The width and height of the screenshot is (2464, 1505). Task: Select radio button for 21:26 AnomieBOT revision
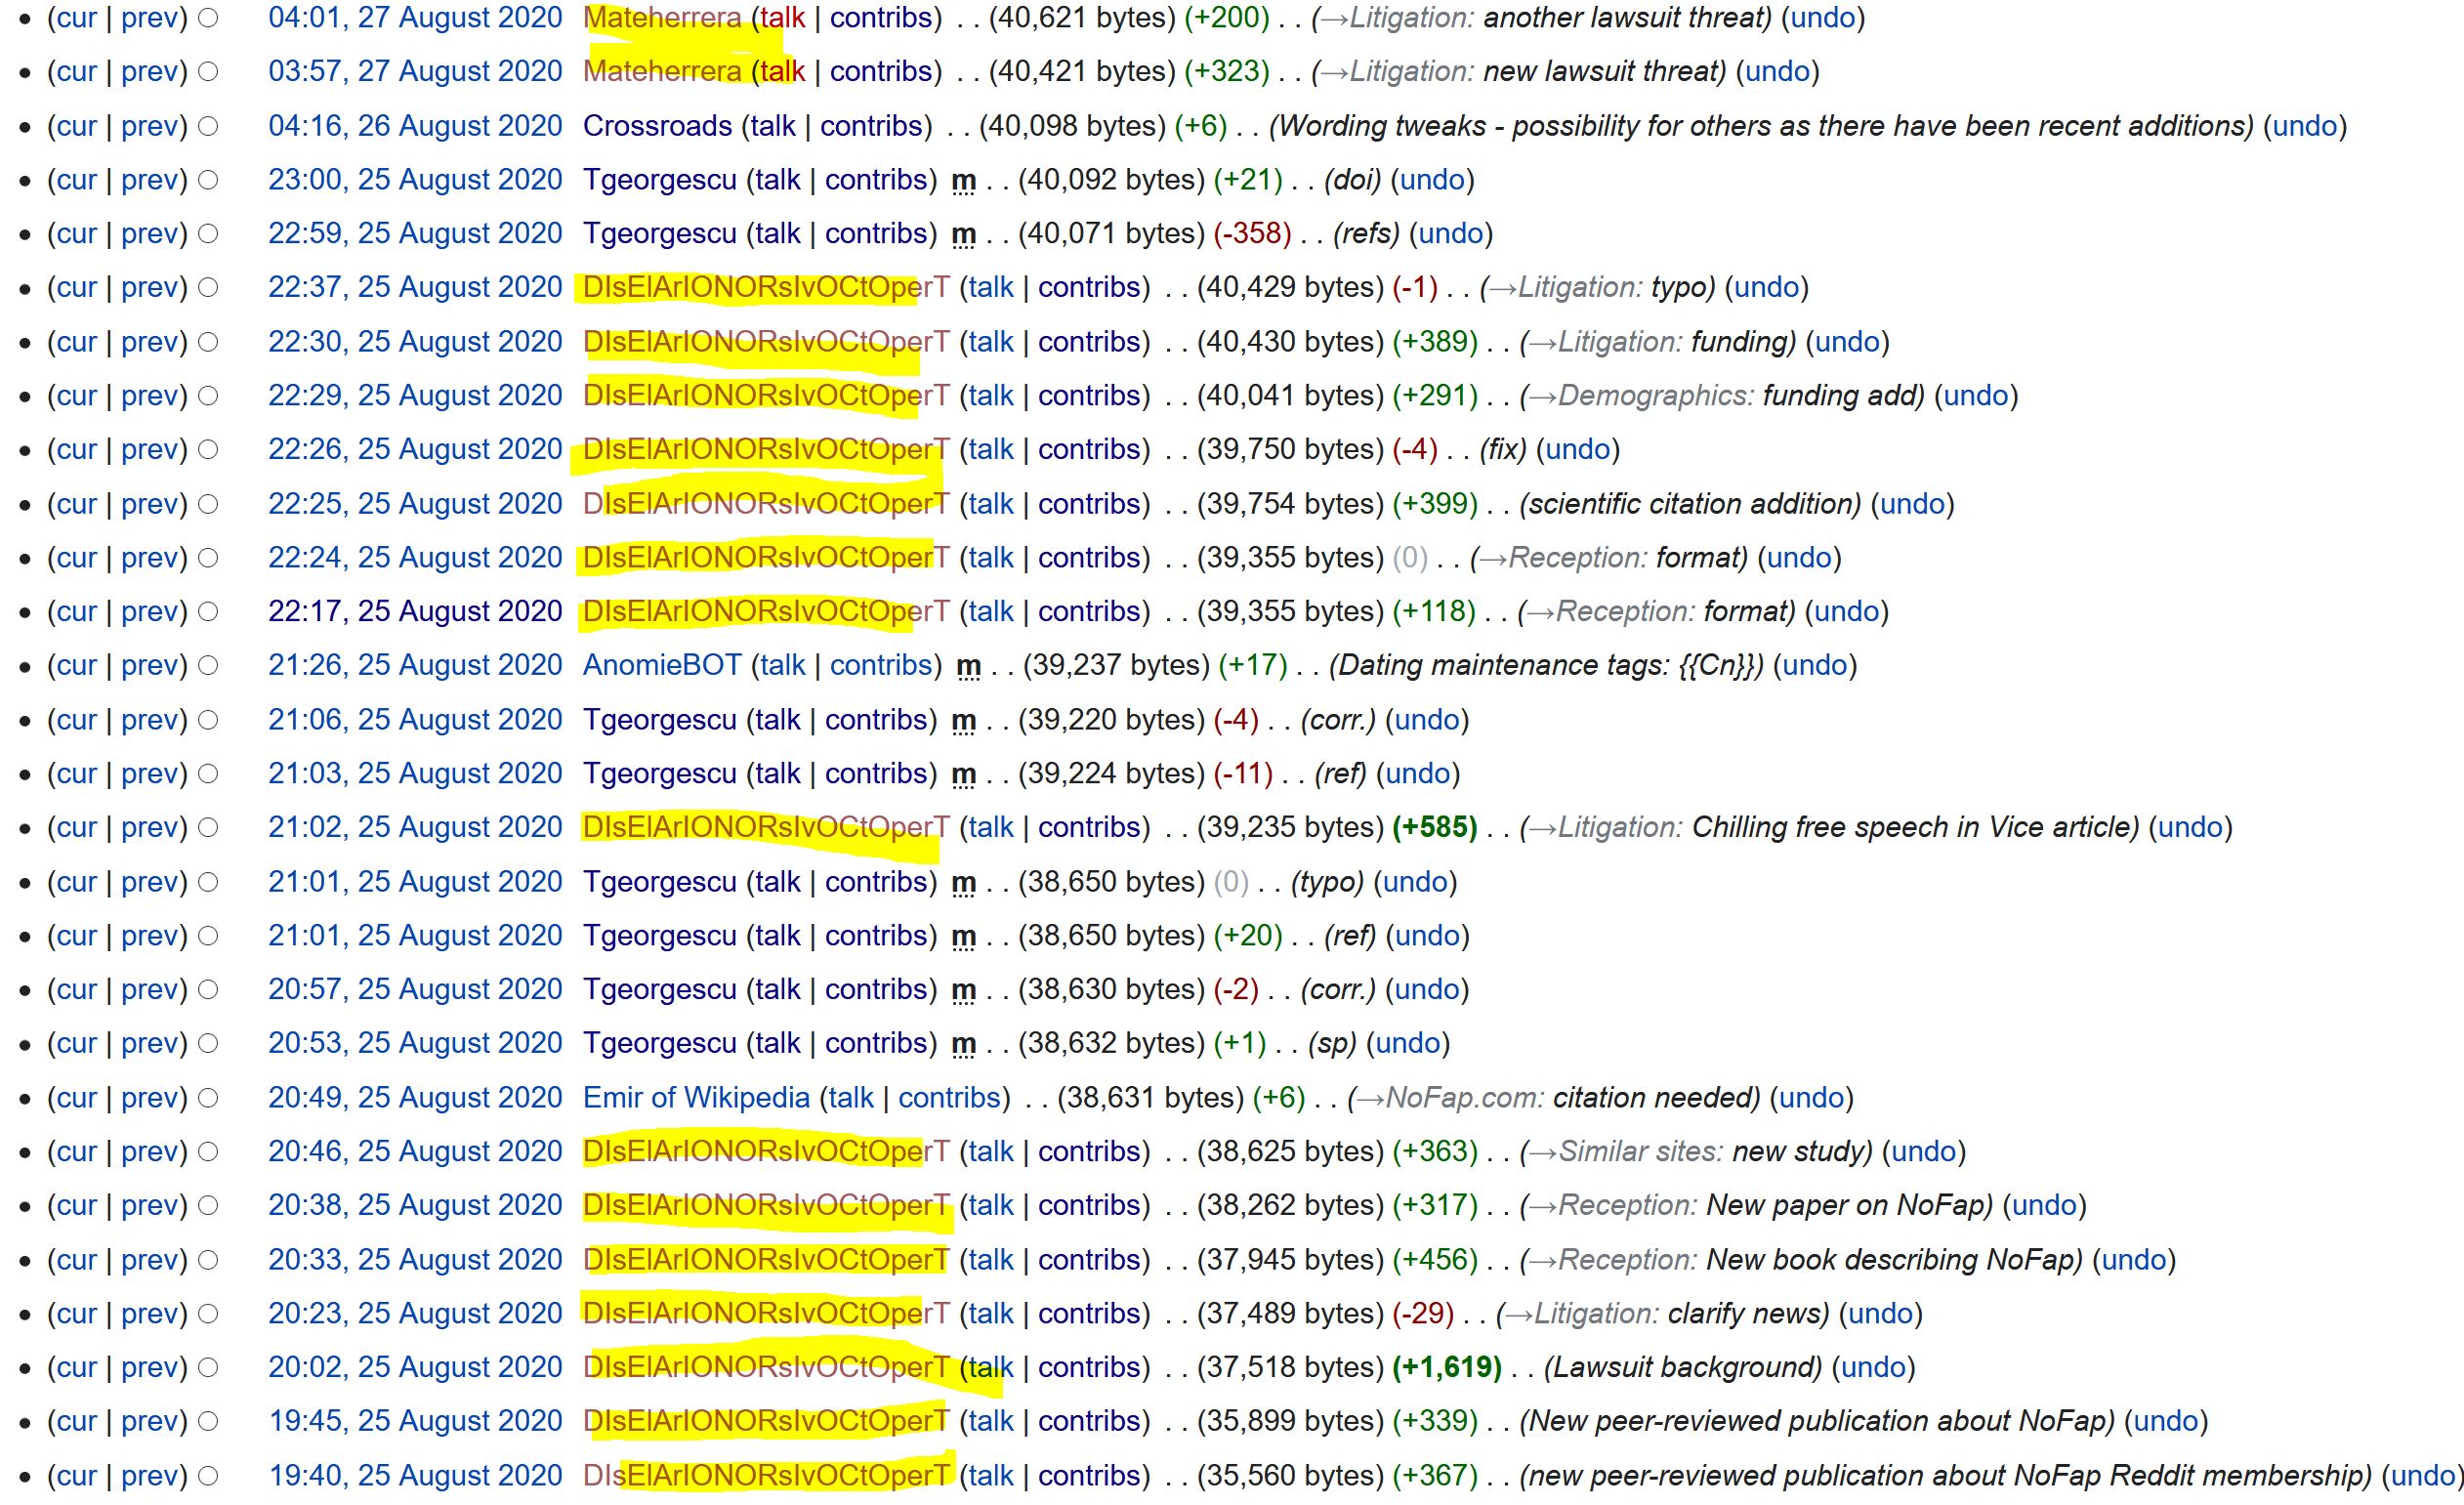pos(208,665)
